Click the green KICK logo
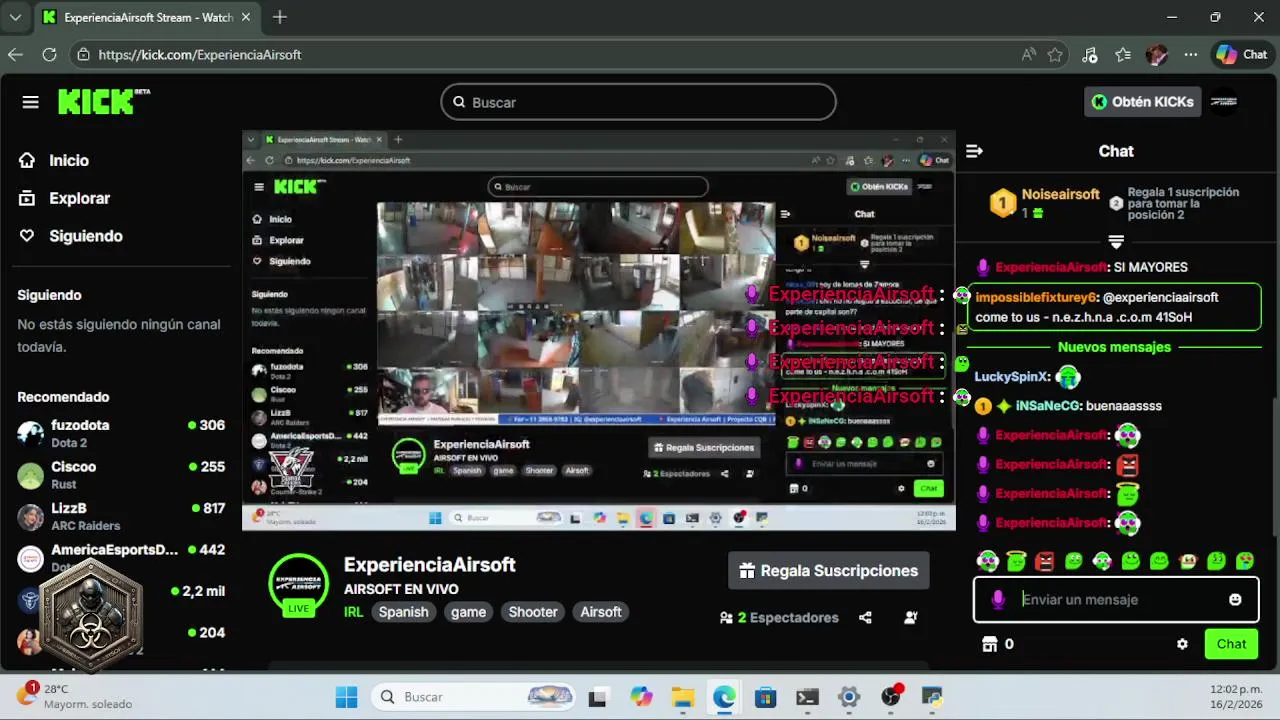The height and width of the screenshot is (720, 1280). tap(103, 101)
